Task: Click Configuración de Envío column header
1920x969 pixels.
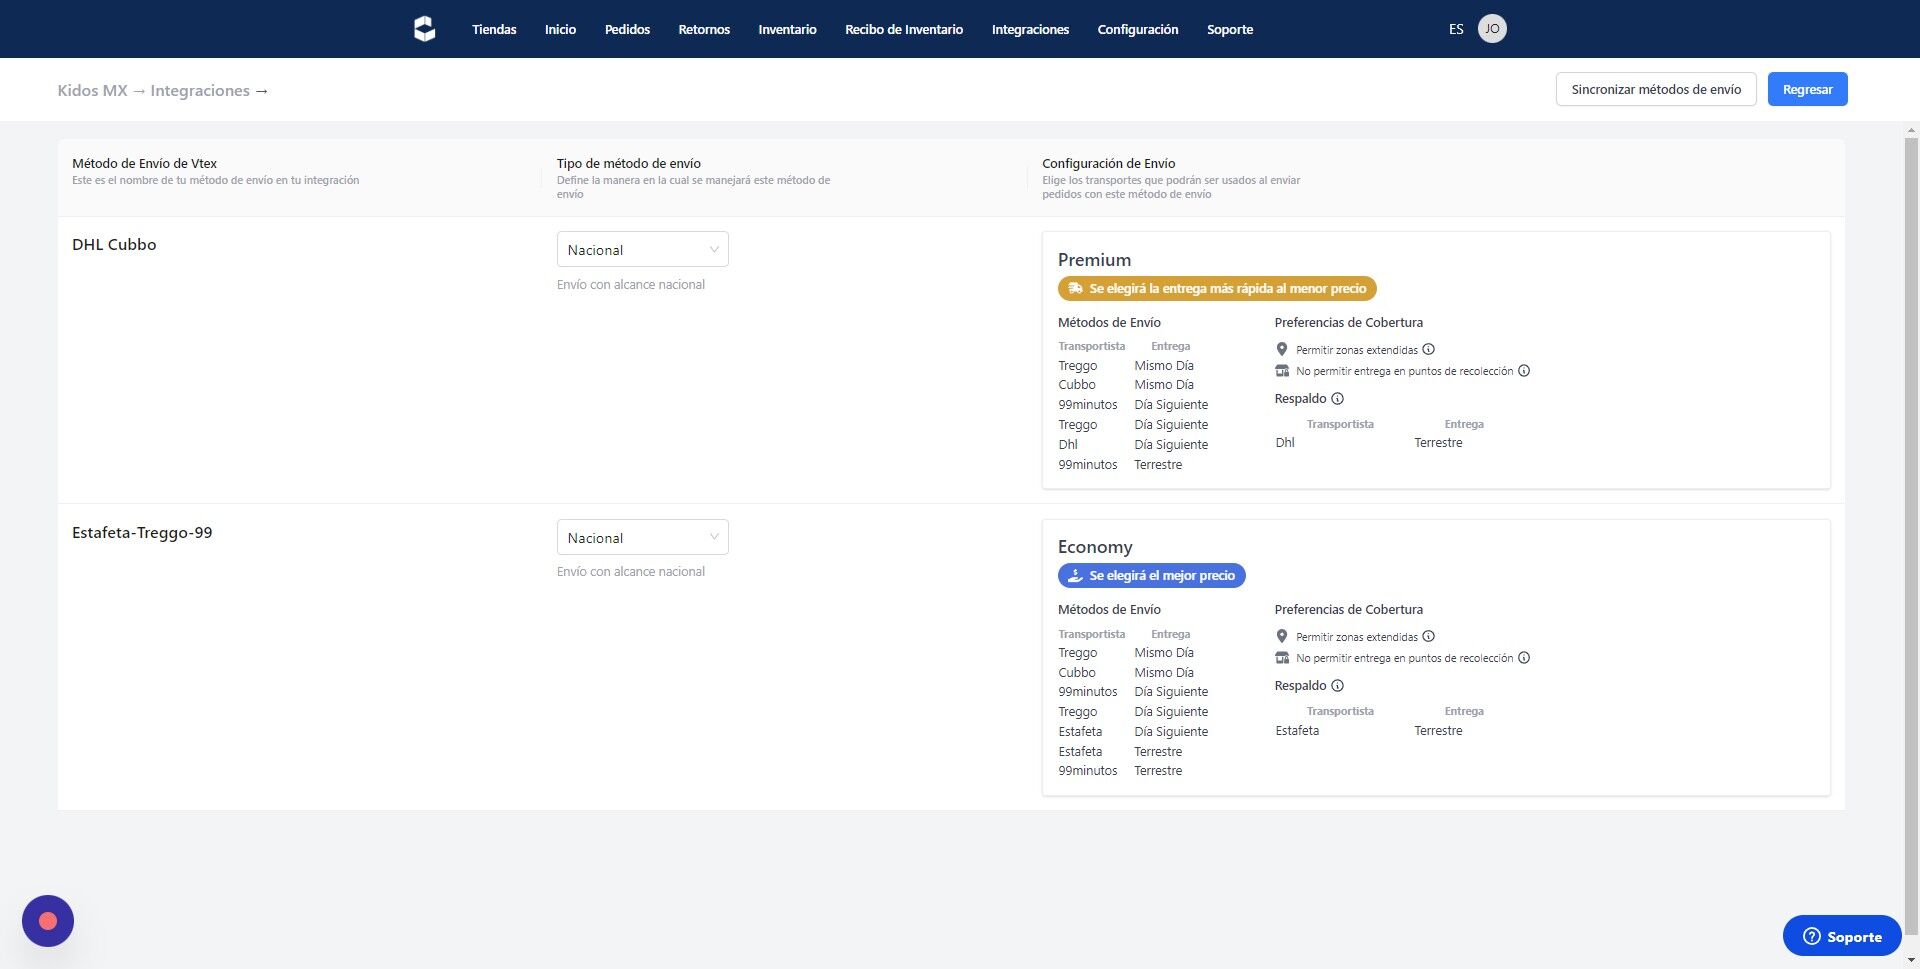Action: [x=1109, y=163]
